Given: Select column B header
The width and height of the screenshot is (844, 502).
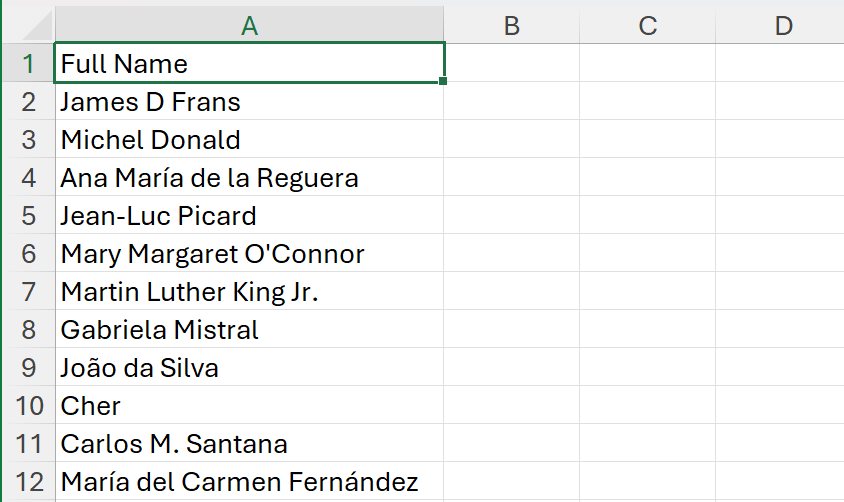Looking at the screenshot, I should [511, 26].
